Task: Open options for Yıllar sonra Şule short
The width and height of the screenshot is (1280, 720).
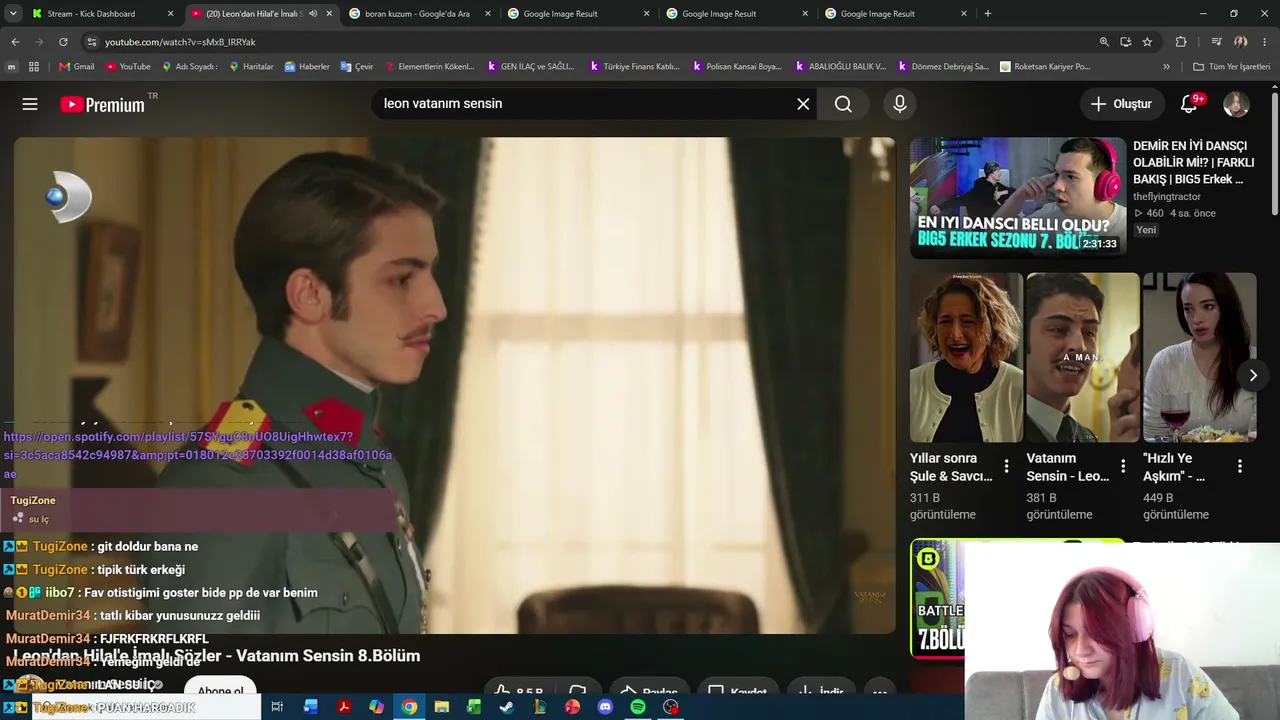Action: point(1006,467)
